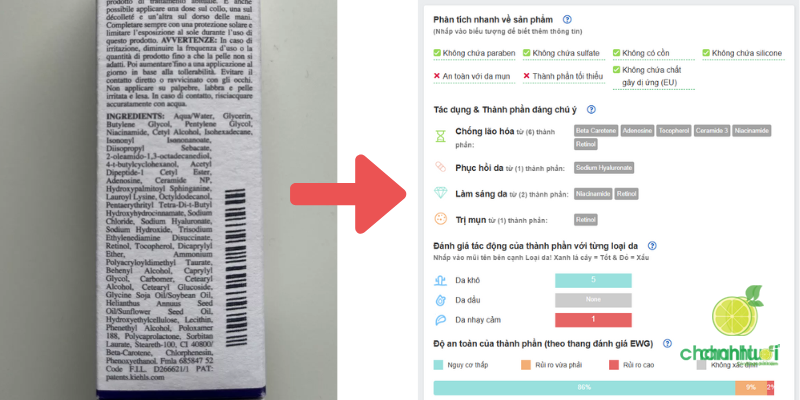This screenshot has height=400, width=800.
Task: Click the Không chứa paraben check mark
Action: click(437, 53)
